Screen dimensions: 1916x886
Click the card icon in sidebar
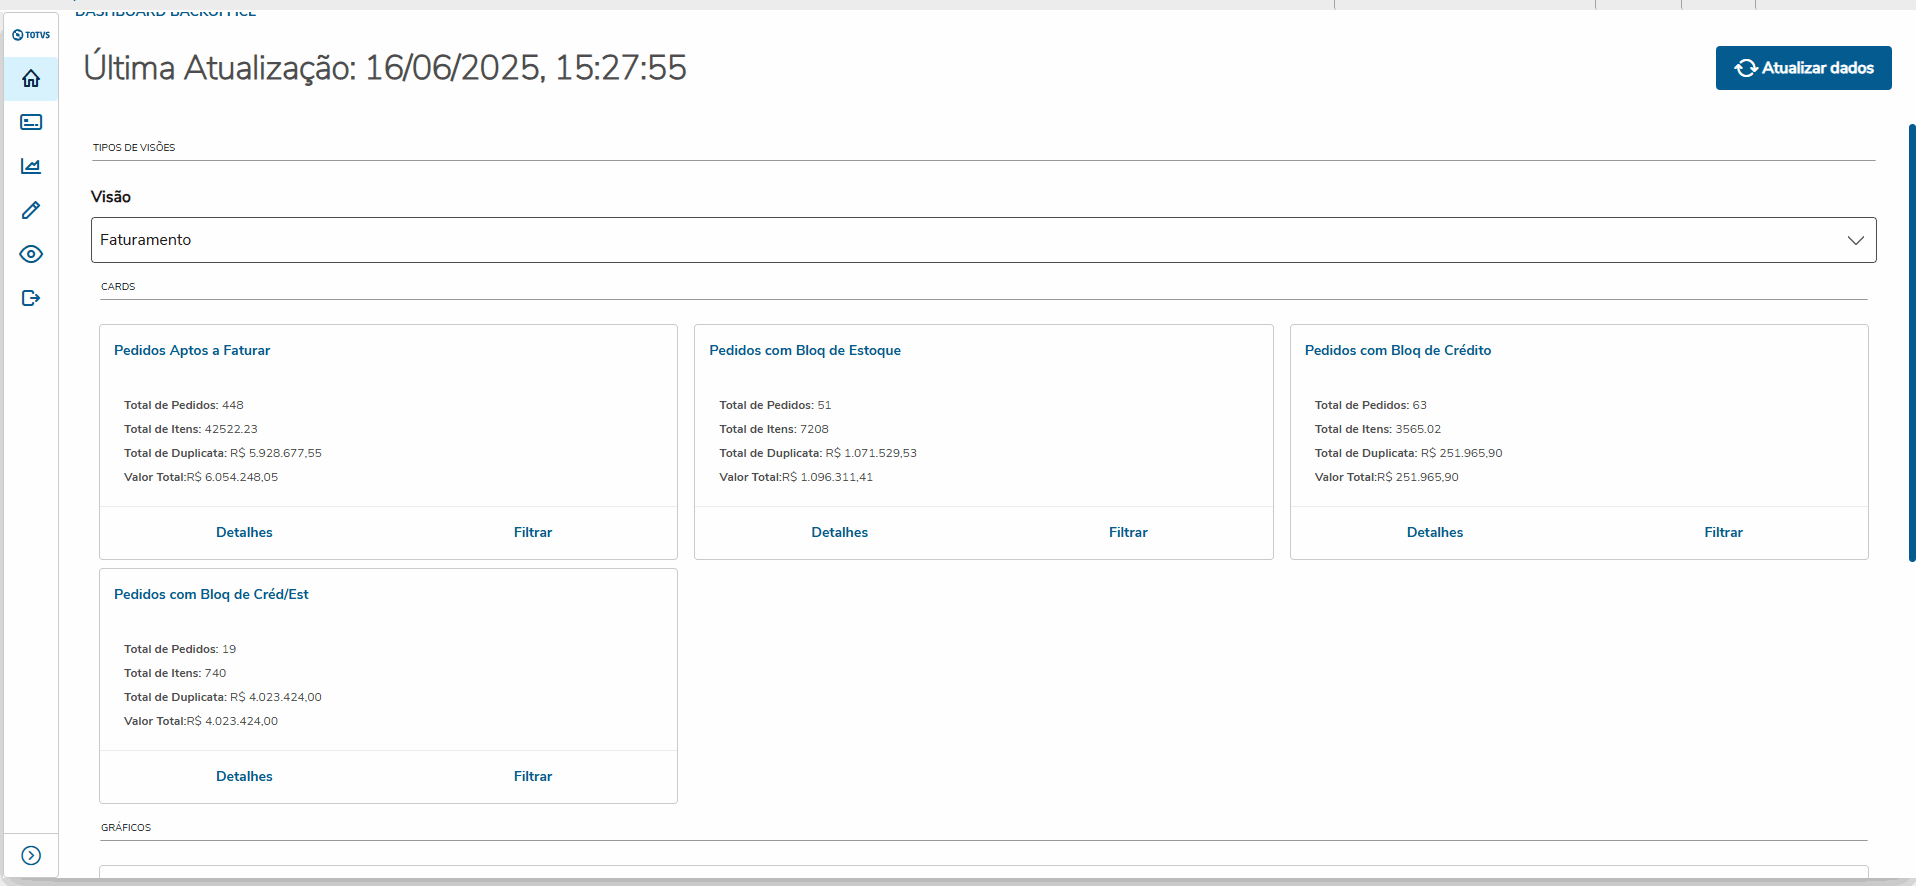31,122
